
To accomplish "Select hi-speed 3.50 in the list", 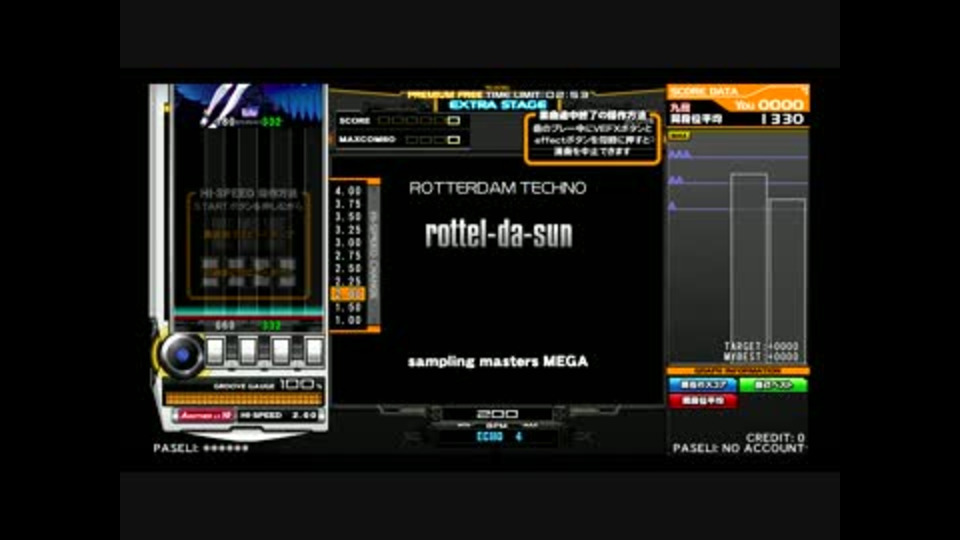I will tap(348, 217).
